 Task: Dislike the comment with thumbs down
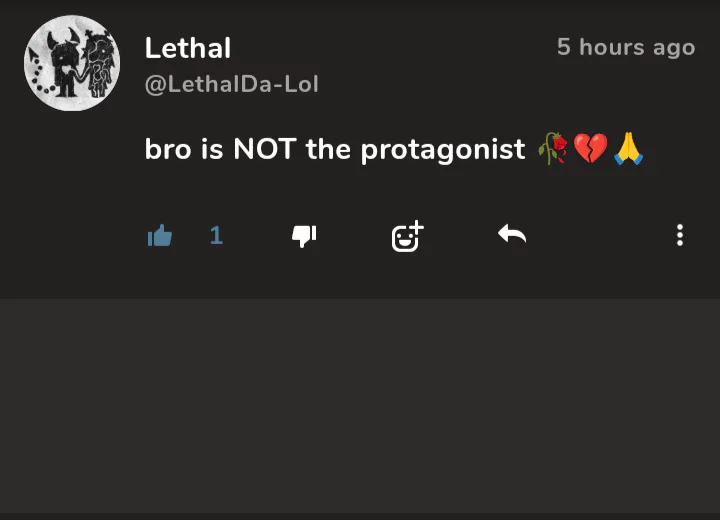[x=304, y=236]
